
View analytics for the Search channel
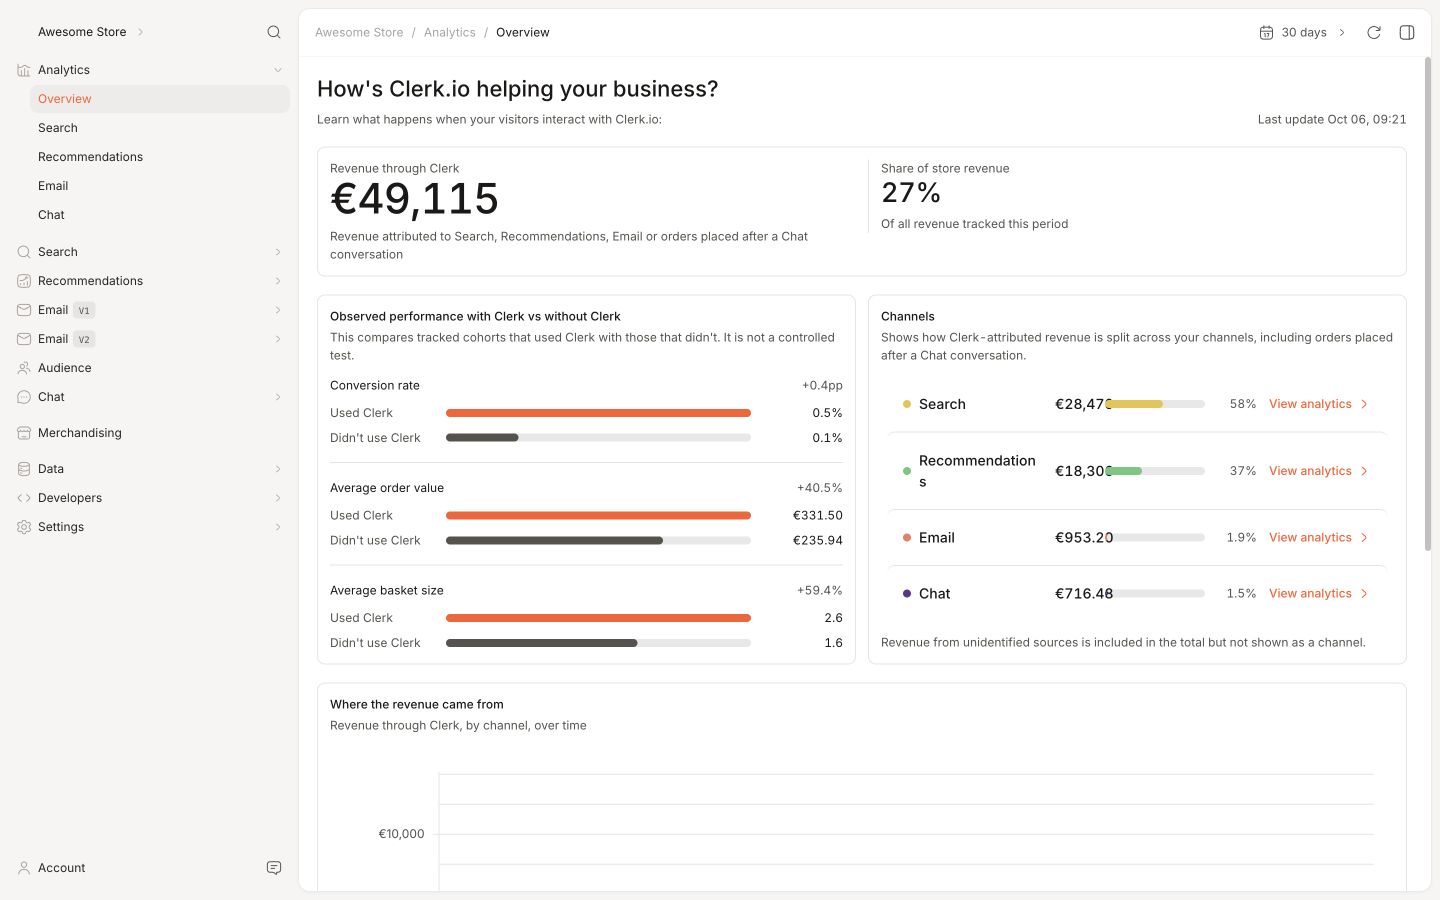tap(1318, 404)
